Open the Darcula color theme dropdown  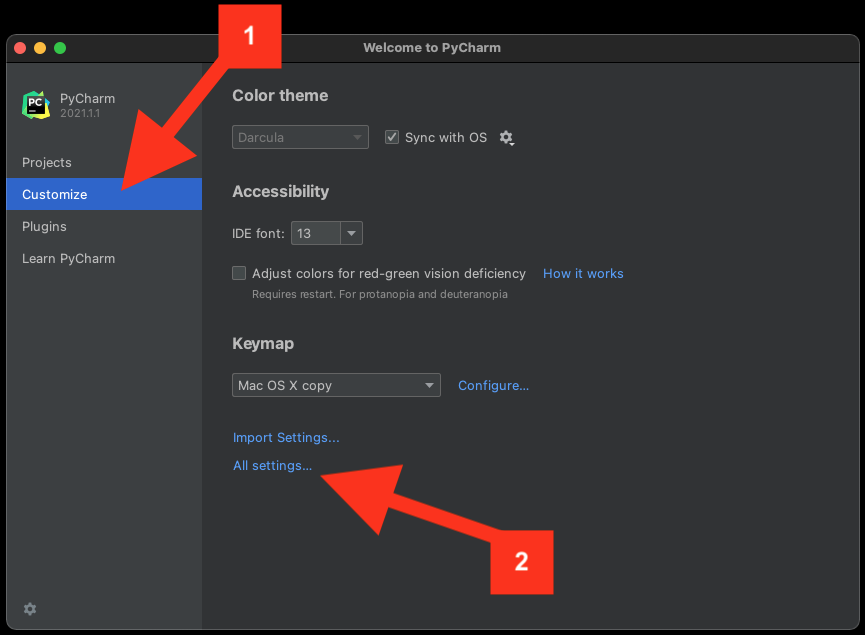[300, 137]
